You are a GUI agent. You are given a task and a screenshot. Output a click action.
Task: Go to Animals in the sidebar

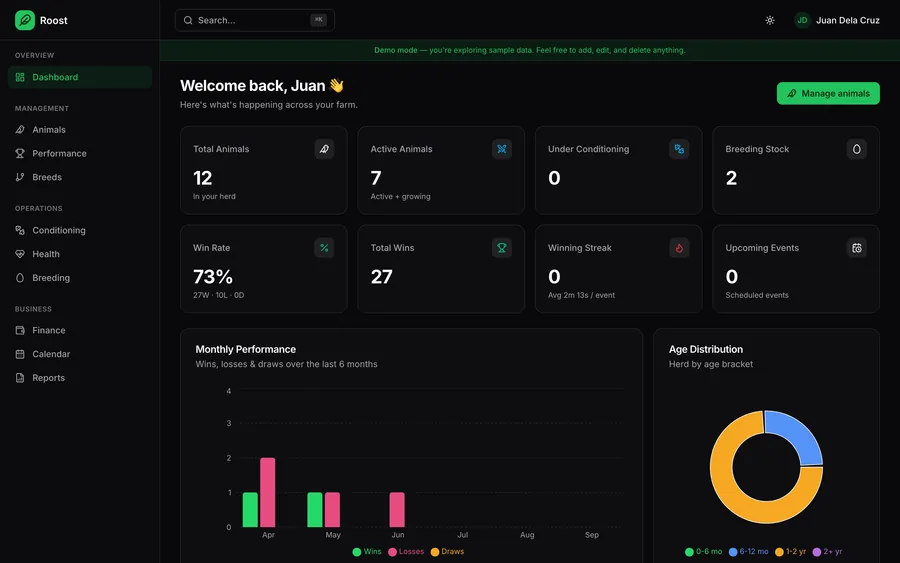pyautogui.click(x=80, y=130)
